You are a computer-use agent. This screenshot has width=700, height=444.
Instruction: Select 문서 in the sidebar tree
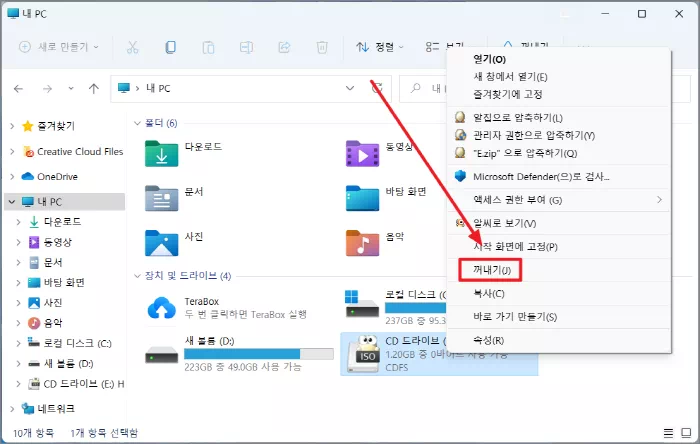[x=53, y=262]
